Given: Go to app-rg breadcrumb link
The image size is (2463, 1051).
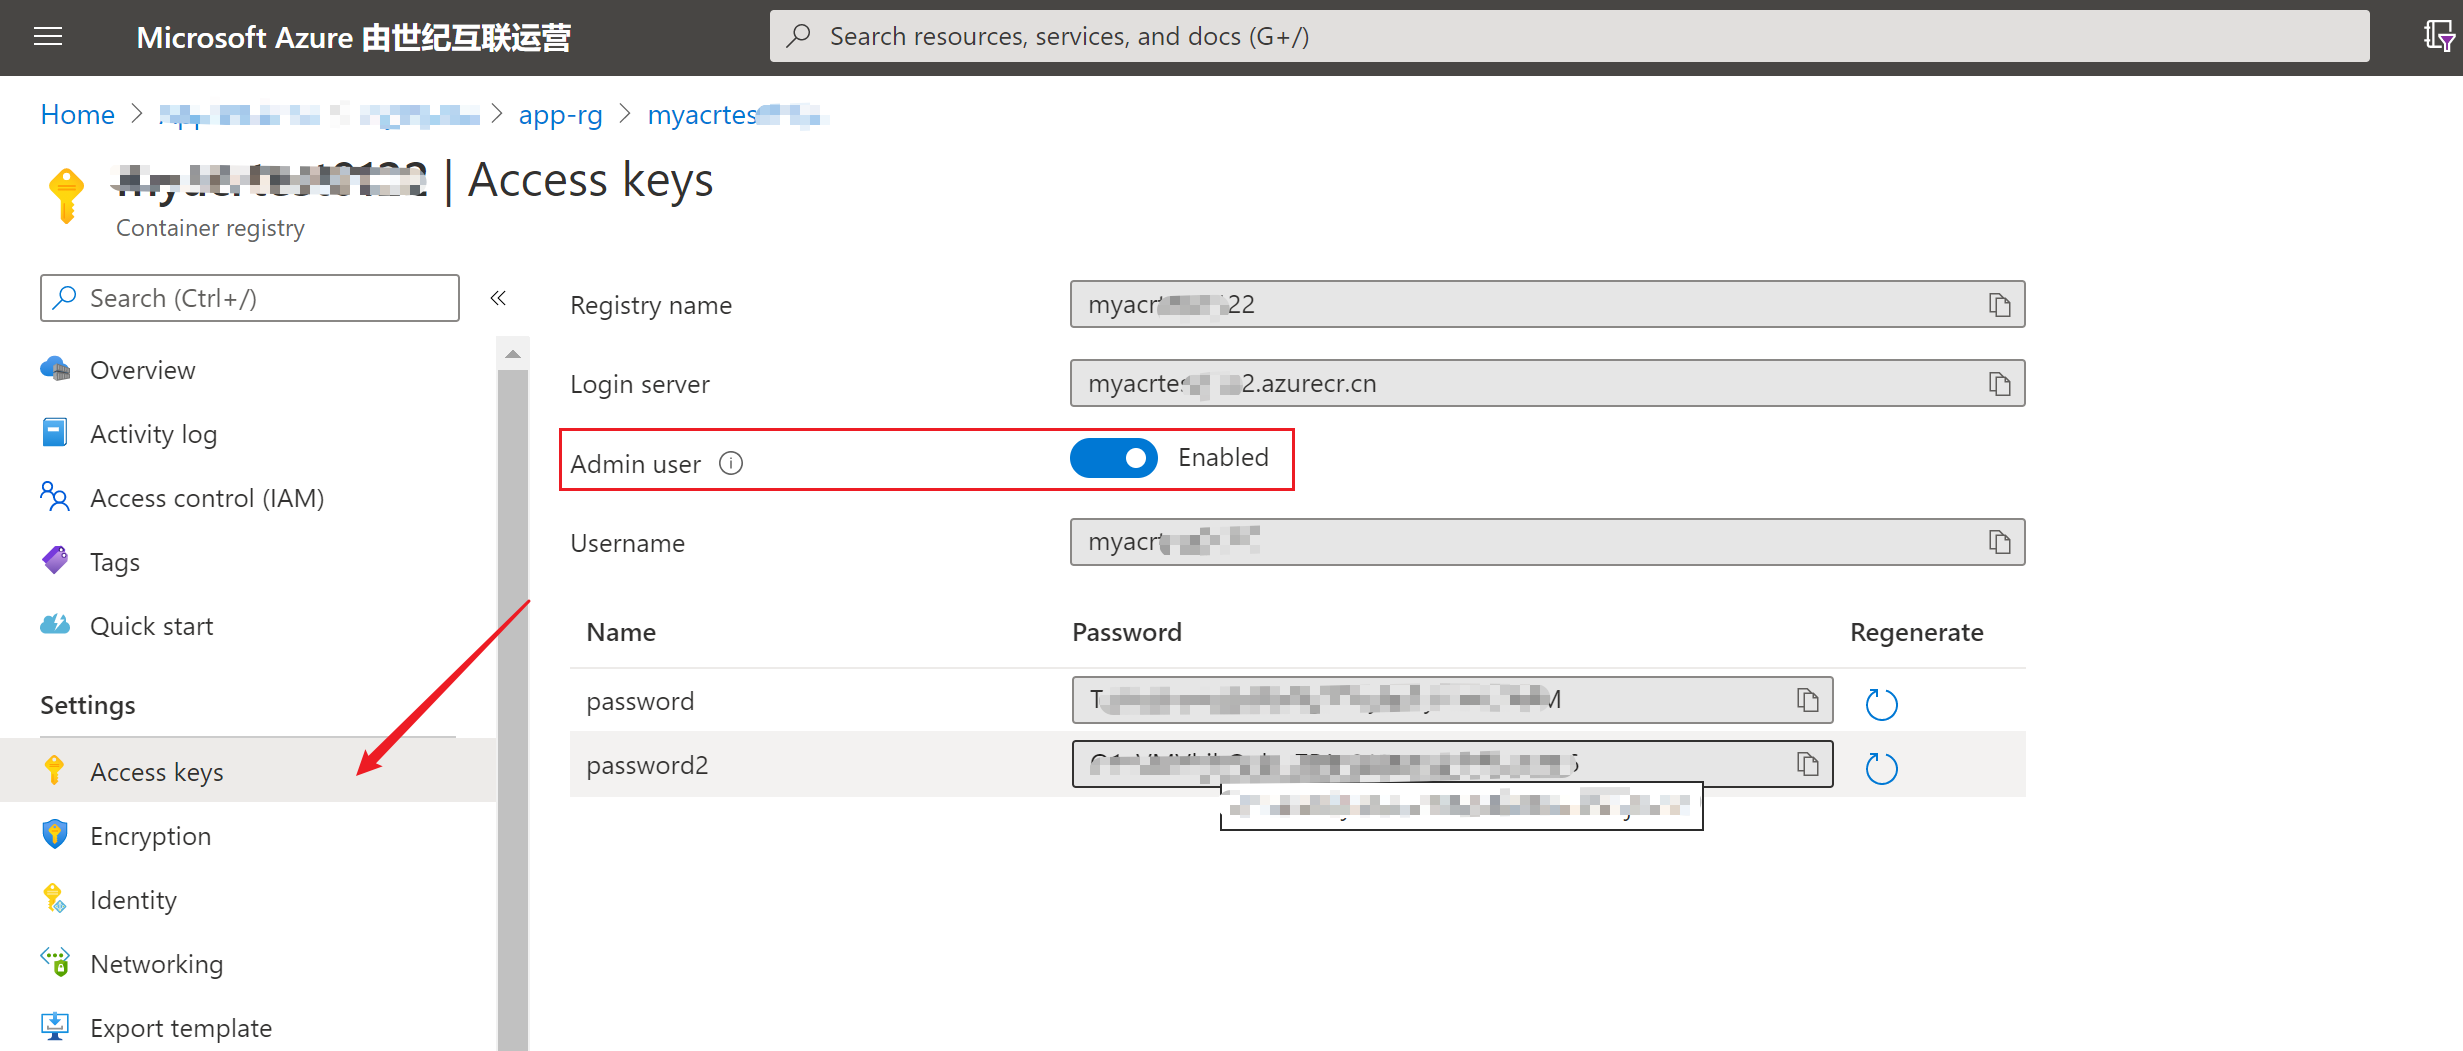Looking at the screenshot, I should 560,115.
